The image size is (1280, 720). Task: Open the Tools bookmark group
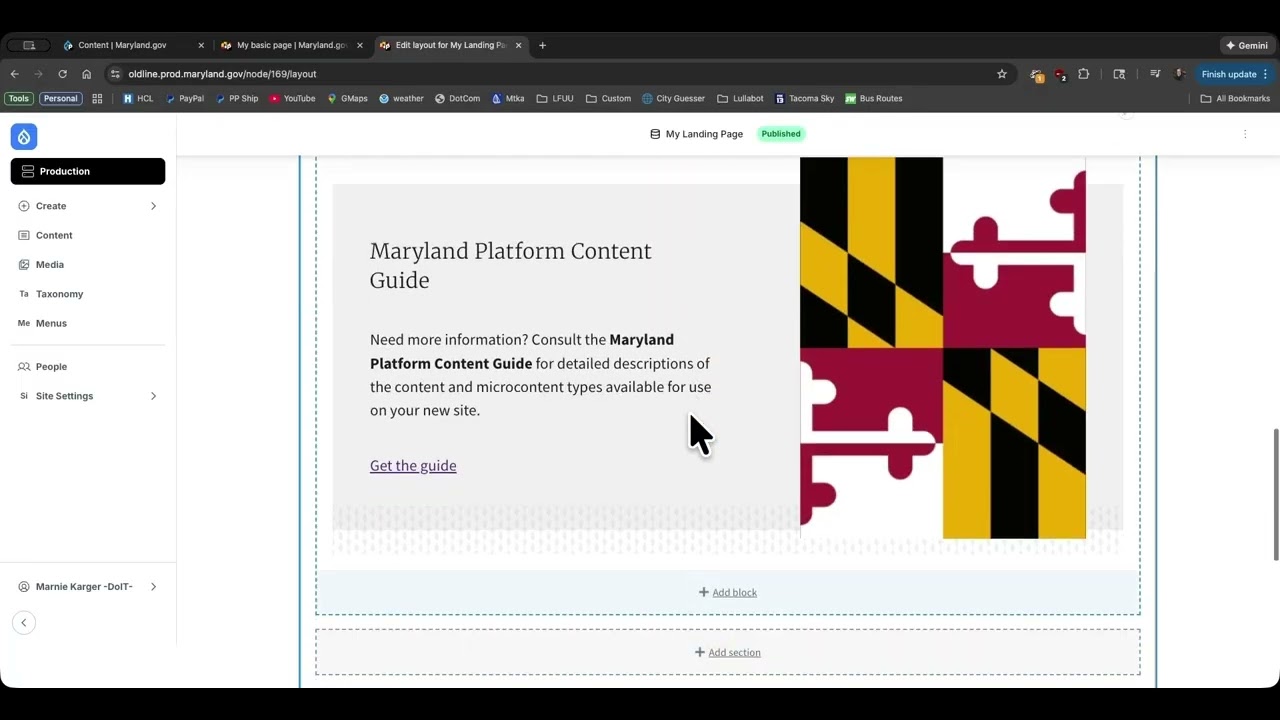[x=19, y=98]
